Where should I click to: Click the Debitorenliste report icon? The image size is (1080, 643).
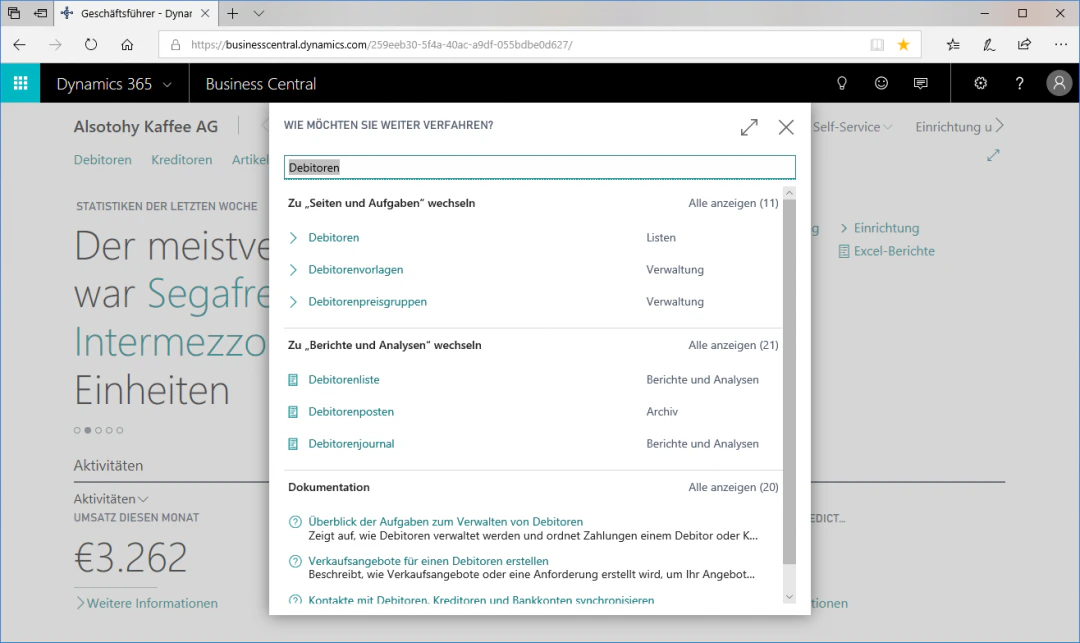[293, 380]
